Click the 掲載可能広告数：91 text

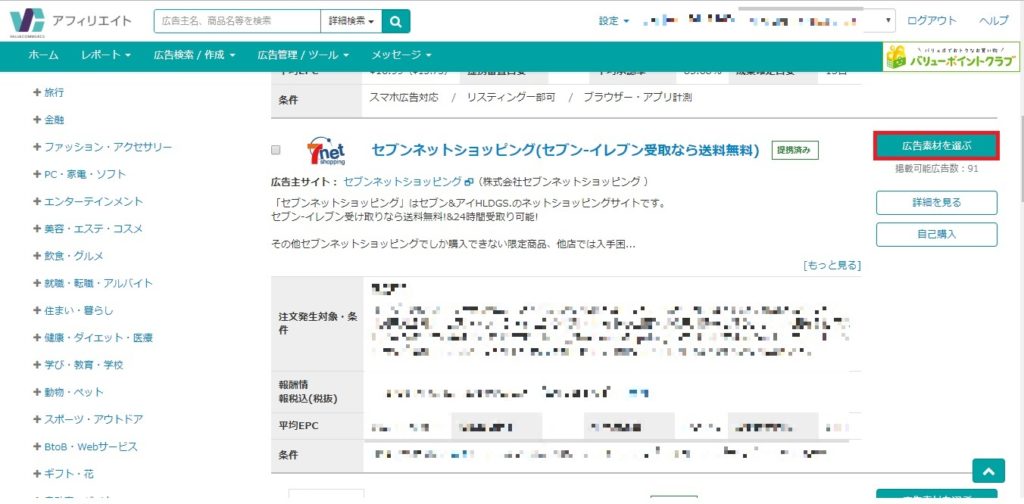(936, 168)
